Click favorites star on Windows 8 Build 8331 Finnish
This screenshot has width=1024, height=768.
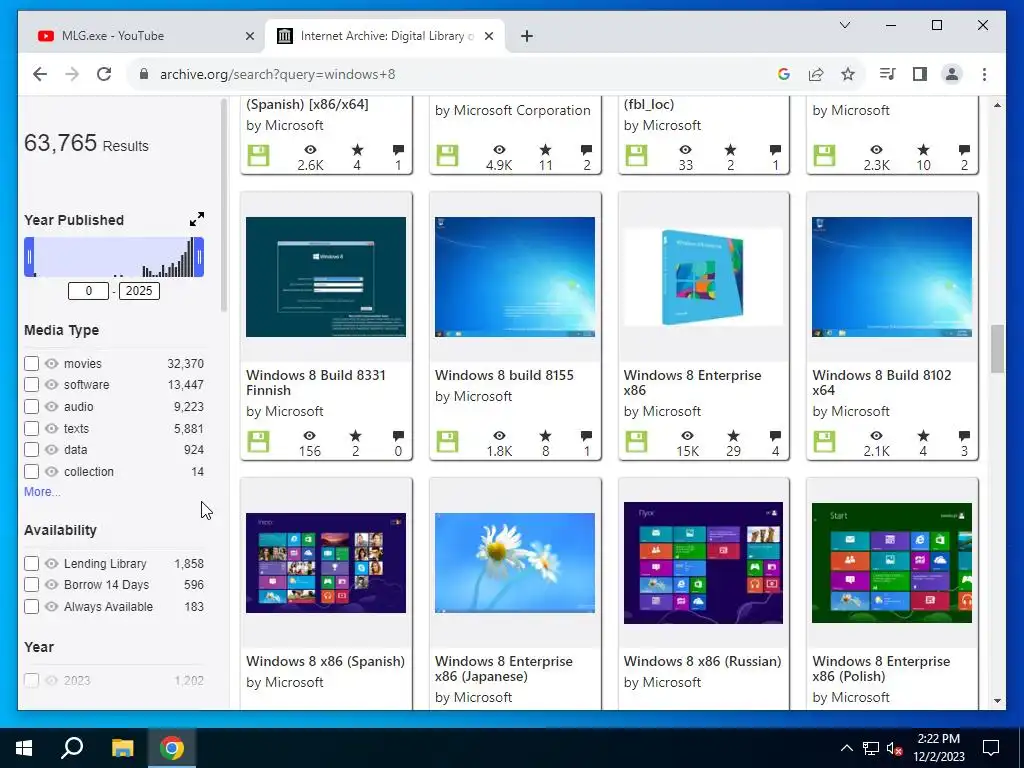pos(355,436)
